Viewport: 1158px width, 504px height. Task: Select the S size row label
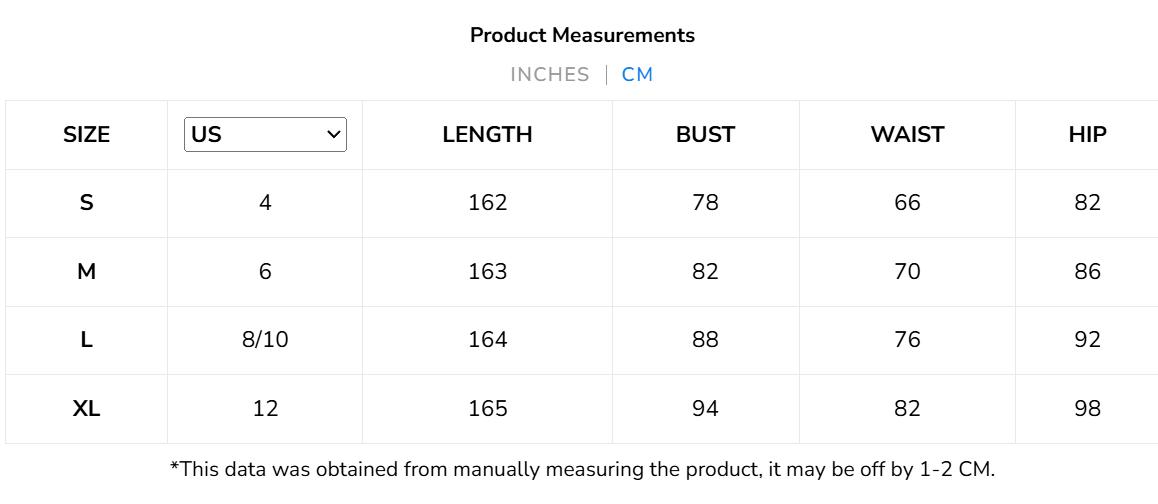click(x=87, y=203)
